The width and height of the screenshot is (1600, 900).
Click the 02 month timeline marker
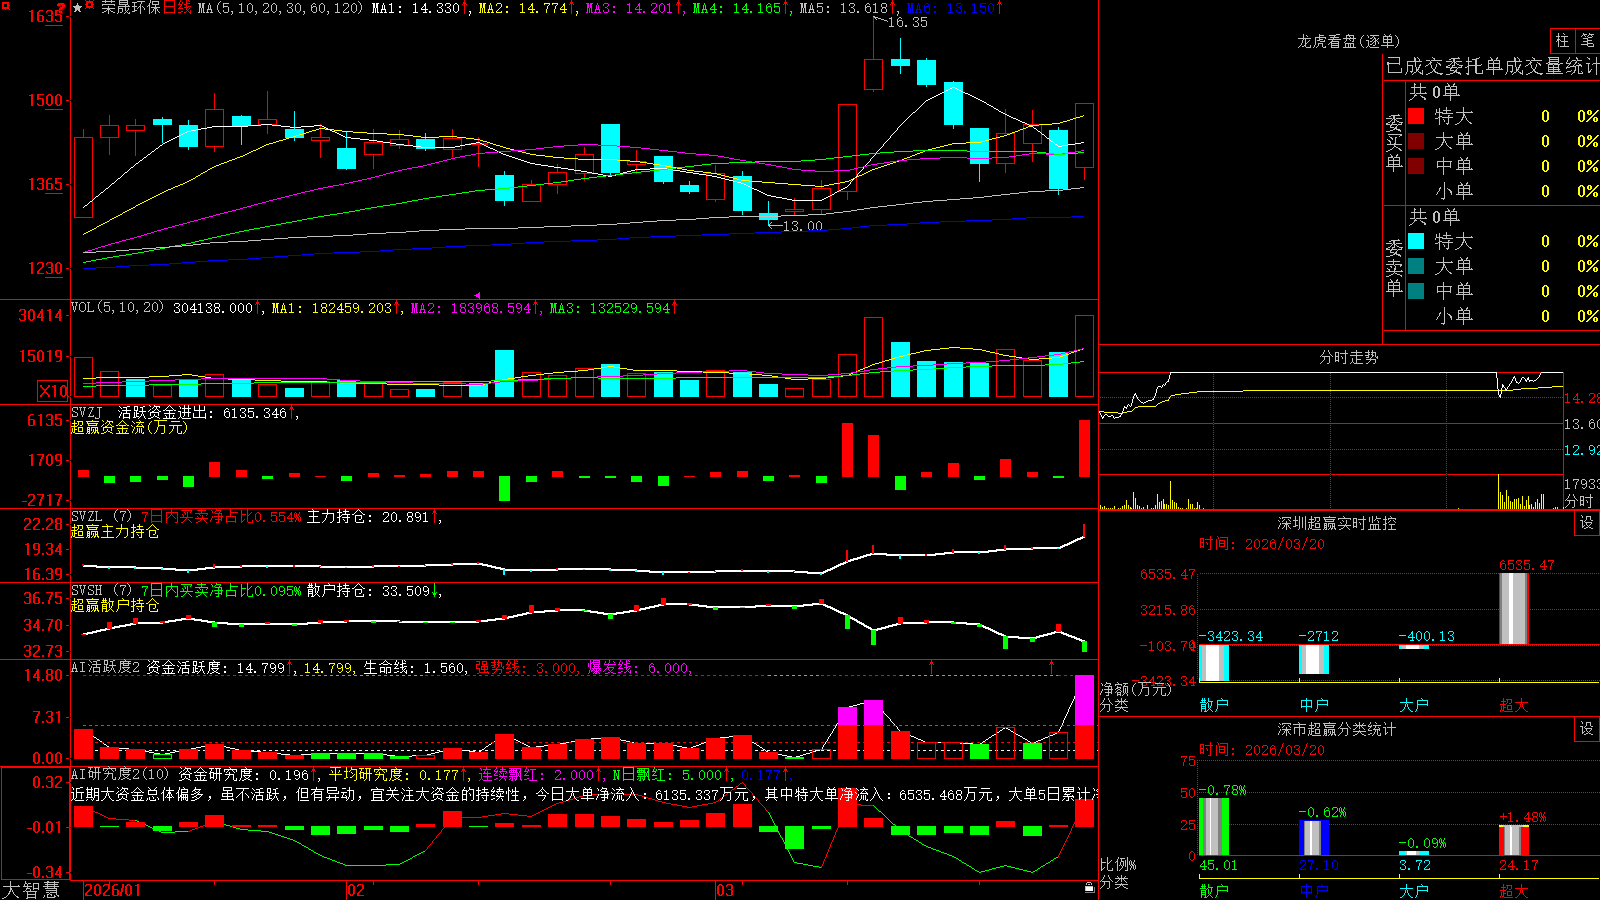tap(355, 890)
